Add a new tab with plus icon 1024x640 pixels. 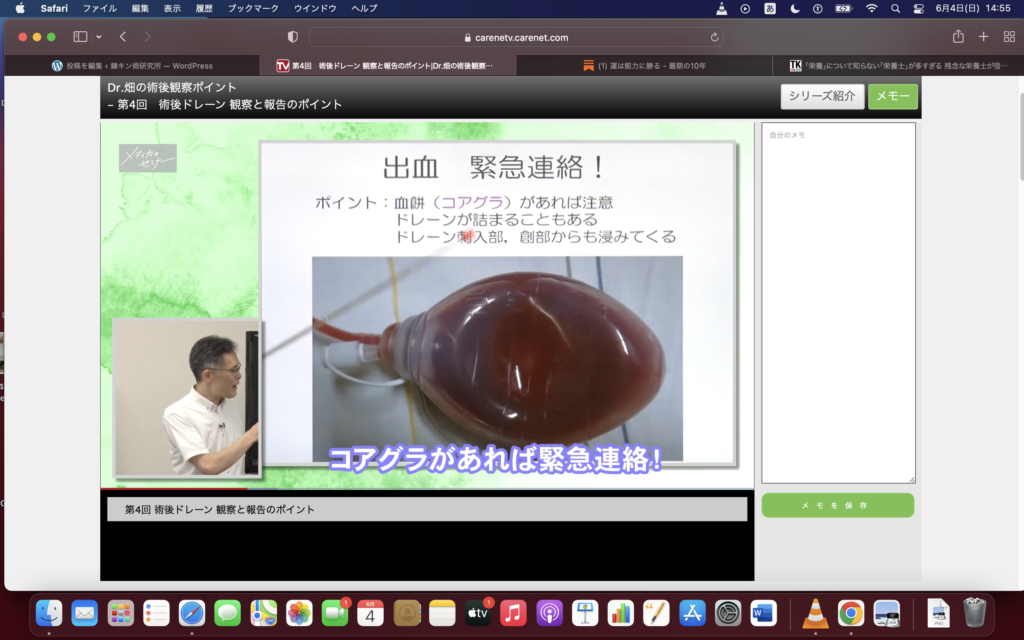983,37
